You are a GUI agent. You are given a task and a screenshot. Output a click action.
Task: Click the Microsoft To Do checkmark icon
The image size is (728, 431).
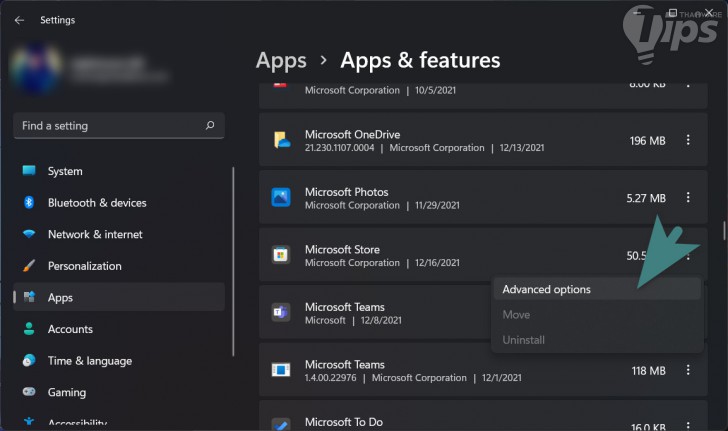(280, 424)
